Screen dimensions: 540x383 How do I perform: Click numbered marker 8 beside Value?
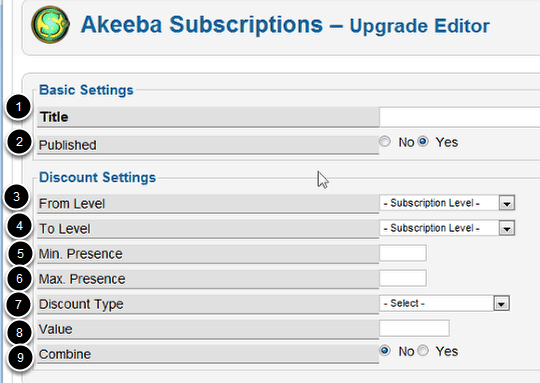coord(19,332)
